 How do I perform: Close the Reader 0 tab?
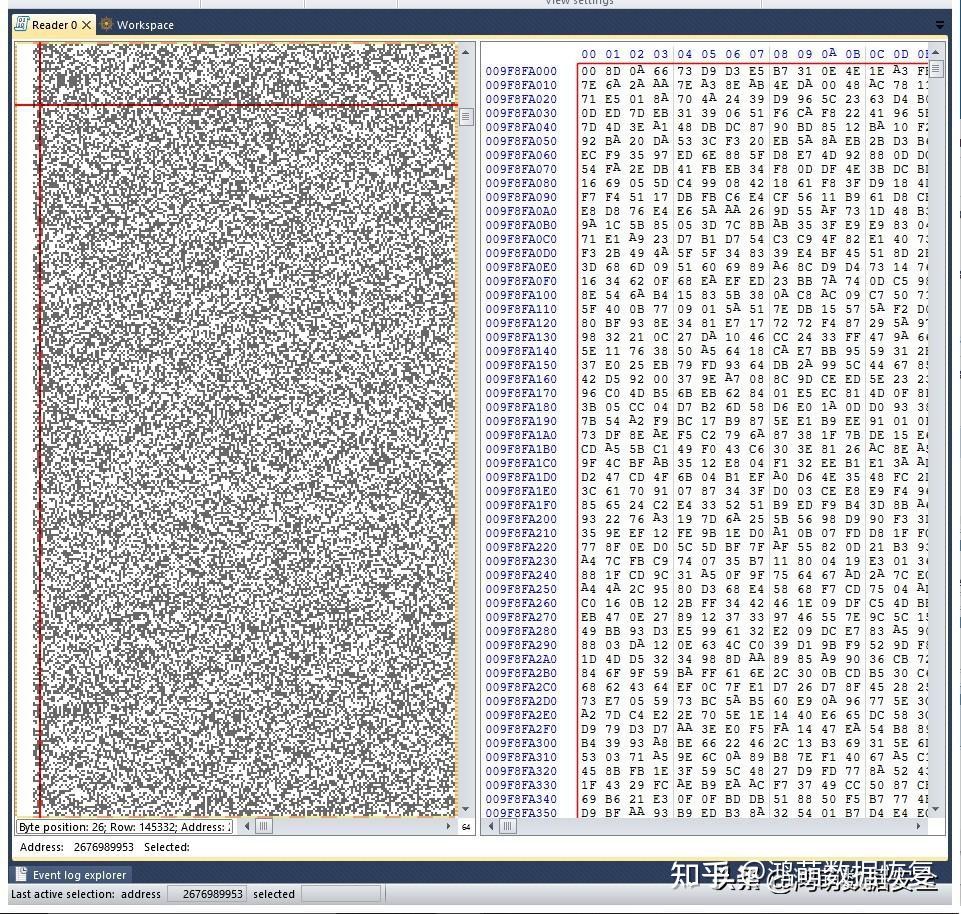(x=86, y=25)
